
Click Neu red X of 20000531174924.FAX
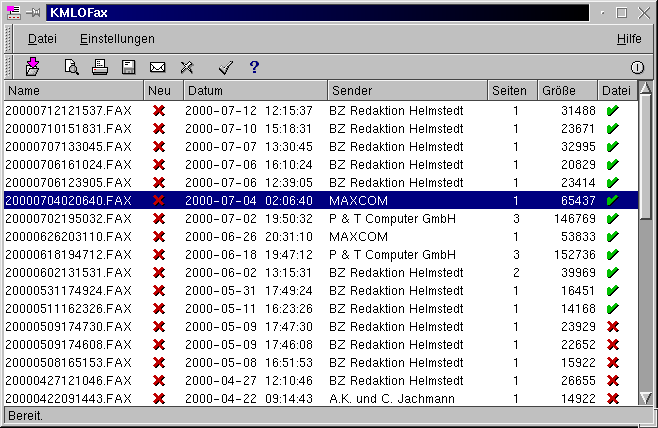(159, 291)
